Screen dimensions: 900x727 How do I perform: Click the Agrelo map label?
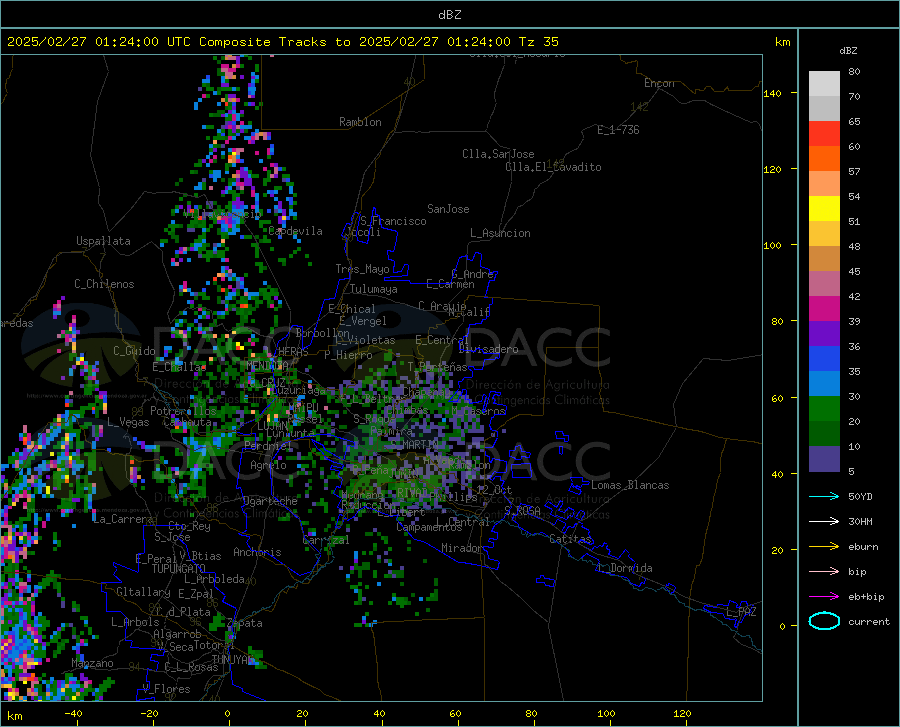click(268, 465)
